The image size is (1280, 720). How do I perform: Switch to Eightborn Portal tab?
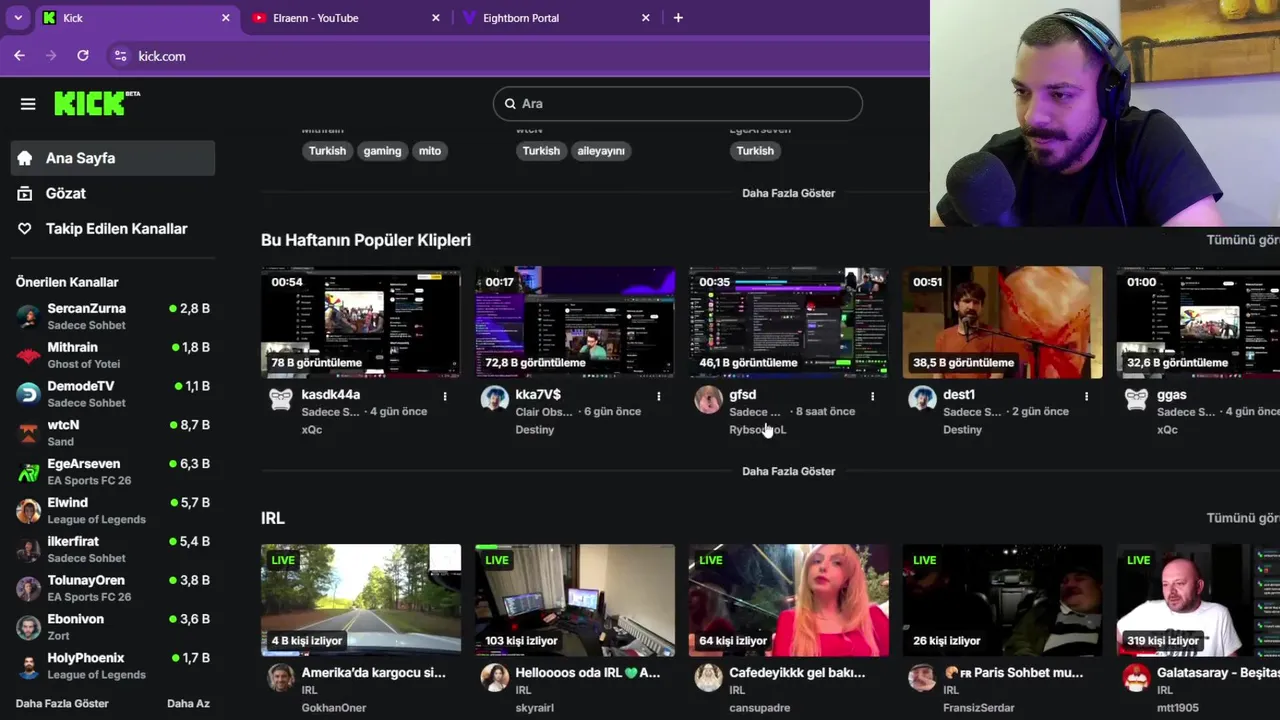pyautogui.click(x=556, y=18)
